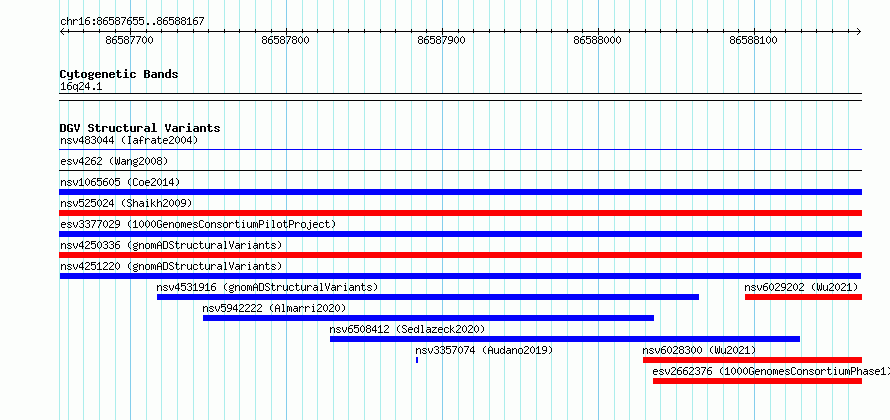Click the nsv1065605 (Coe2014) blue variant bar

pyautogui.click(x=460, y=192)
